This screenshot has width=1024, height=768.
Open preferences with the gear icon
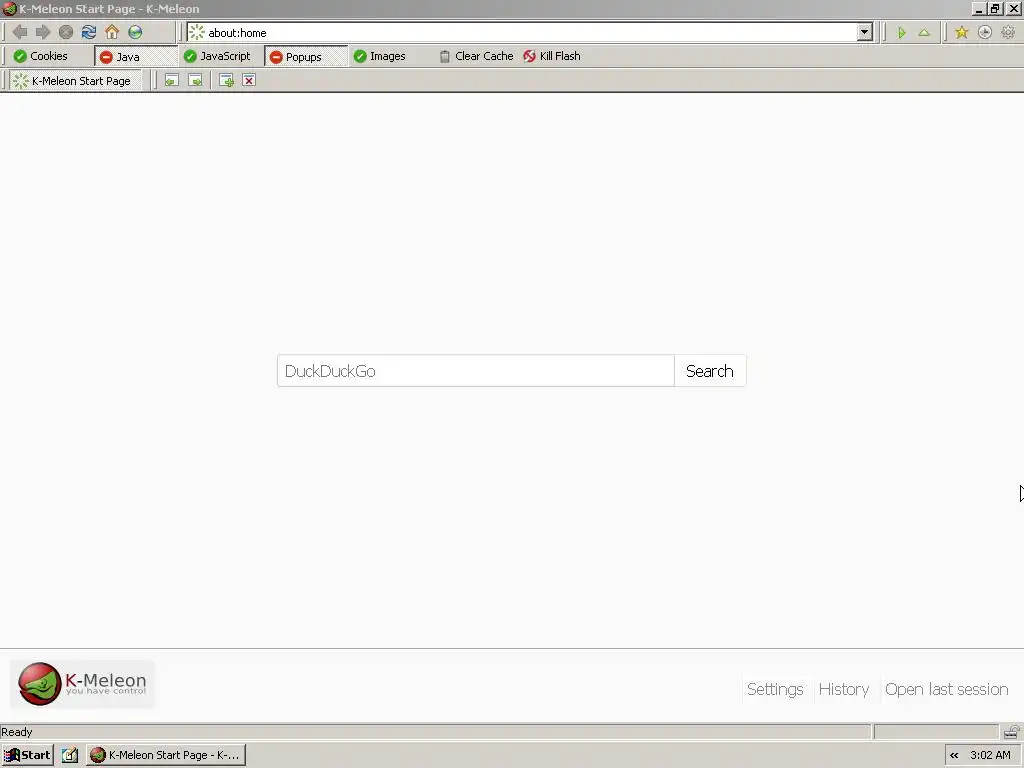[x=1008, y=33]
